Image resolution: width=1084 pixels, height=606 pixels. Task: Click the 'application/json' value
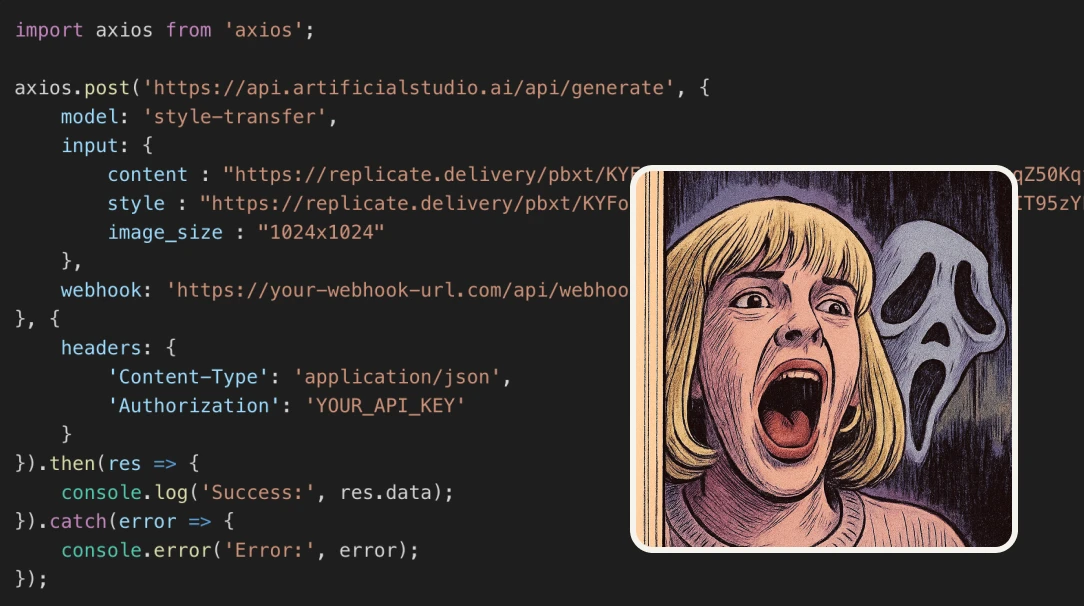click(x=397, y=377)
